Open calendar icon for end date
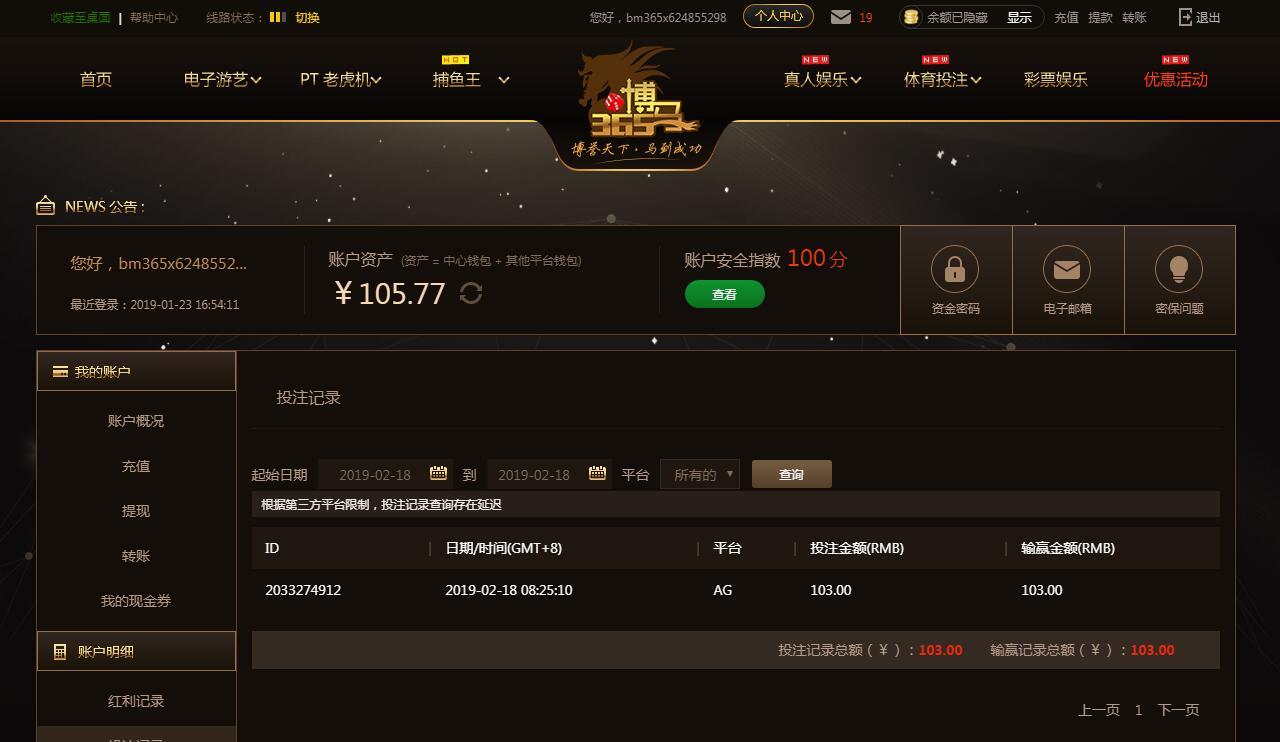Image resolution: width=1280 pixels, height=742 pixels. pyautogui.click(x=597, y=473)
